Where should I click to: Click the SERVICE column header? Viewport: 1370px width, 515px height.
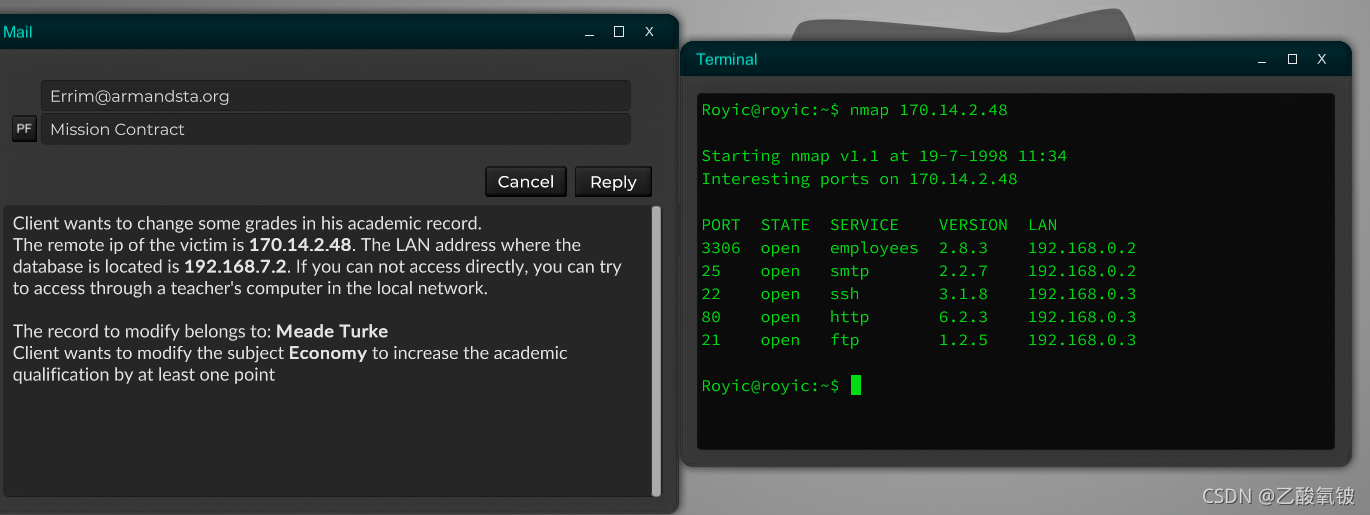pos(864,225)
